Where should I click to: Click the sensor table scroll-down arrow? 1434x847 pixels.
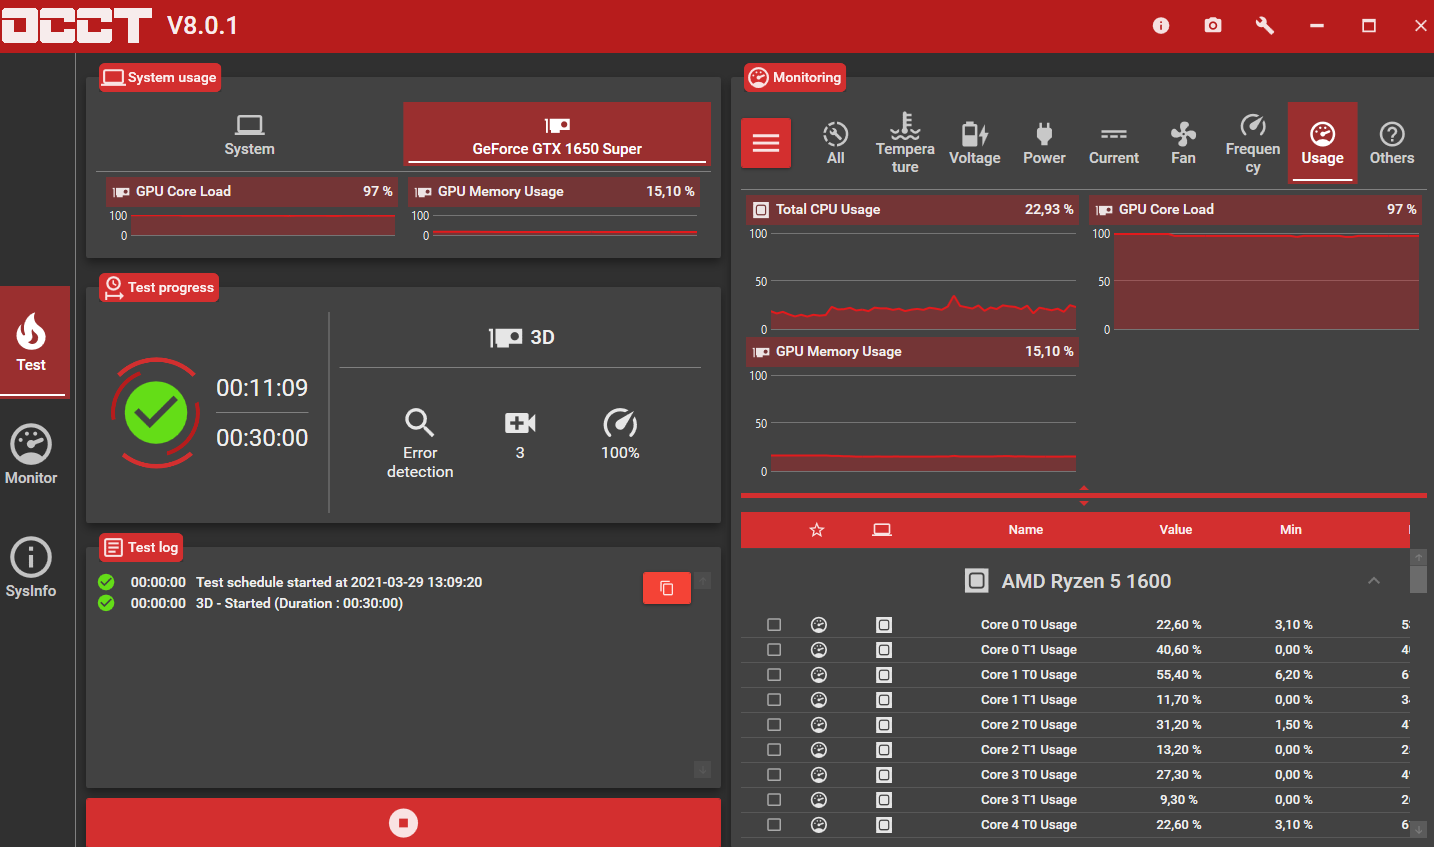point(1418,829)
